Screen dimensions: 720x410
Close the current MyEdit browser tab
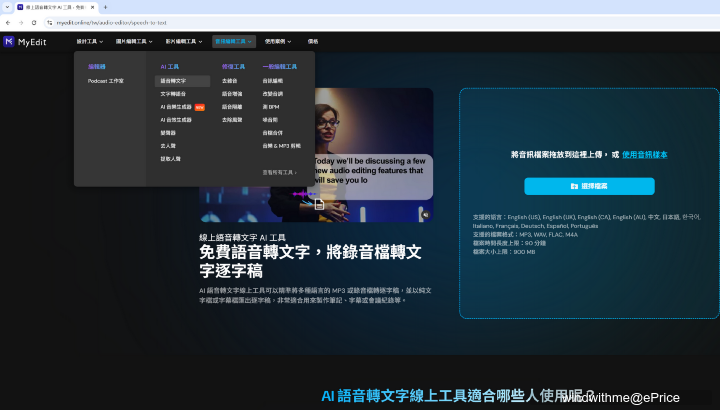point(93,7)
